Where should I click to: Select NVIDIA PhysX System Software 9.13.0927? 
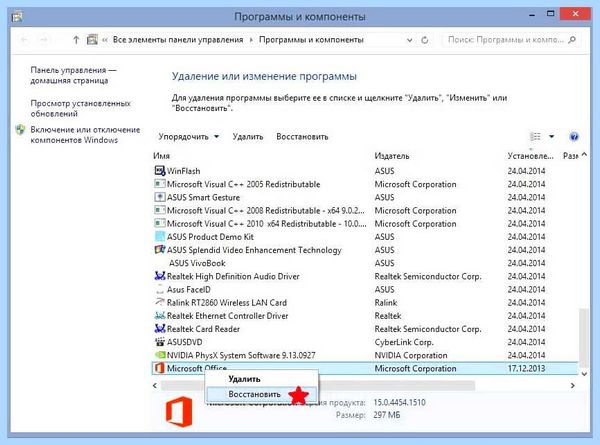pos(241,355)
